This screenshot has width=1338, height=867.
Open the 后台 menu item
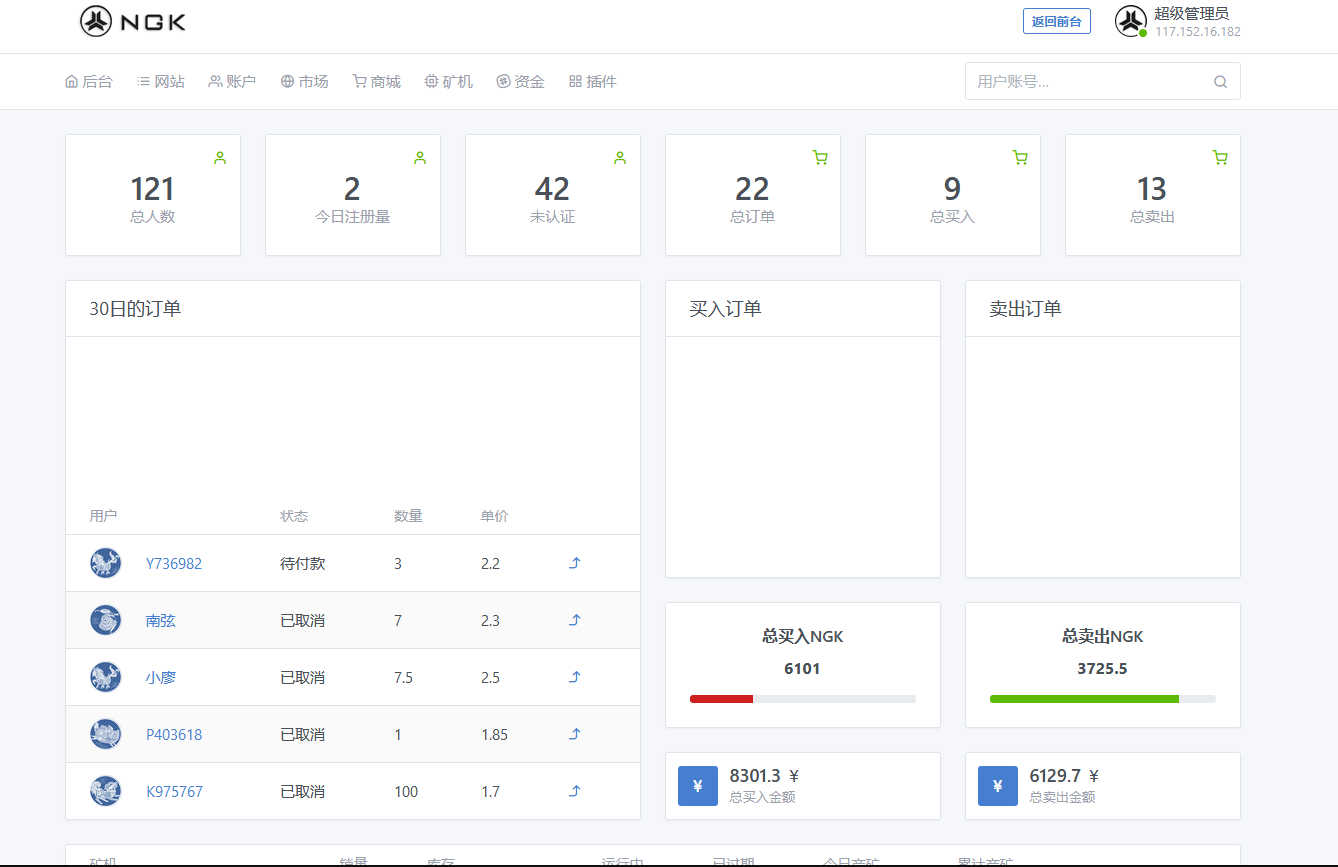pos(89,82)
